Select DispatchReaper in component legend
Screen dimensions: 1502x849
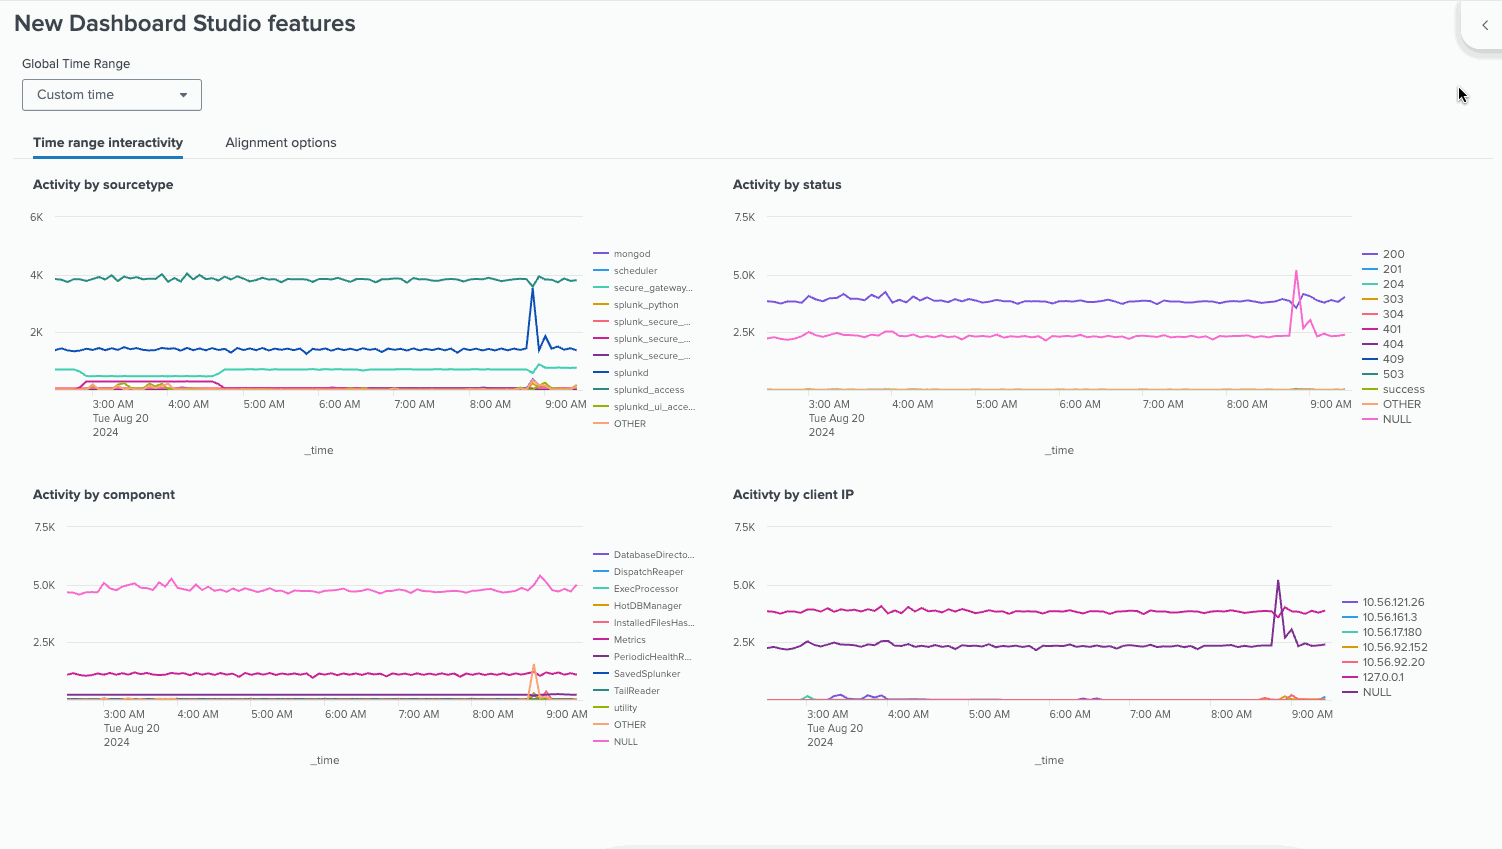point(648,572)
